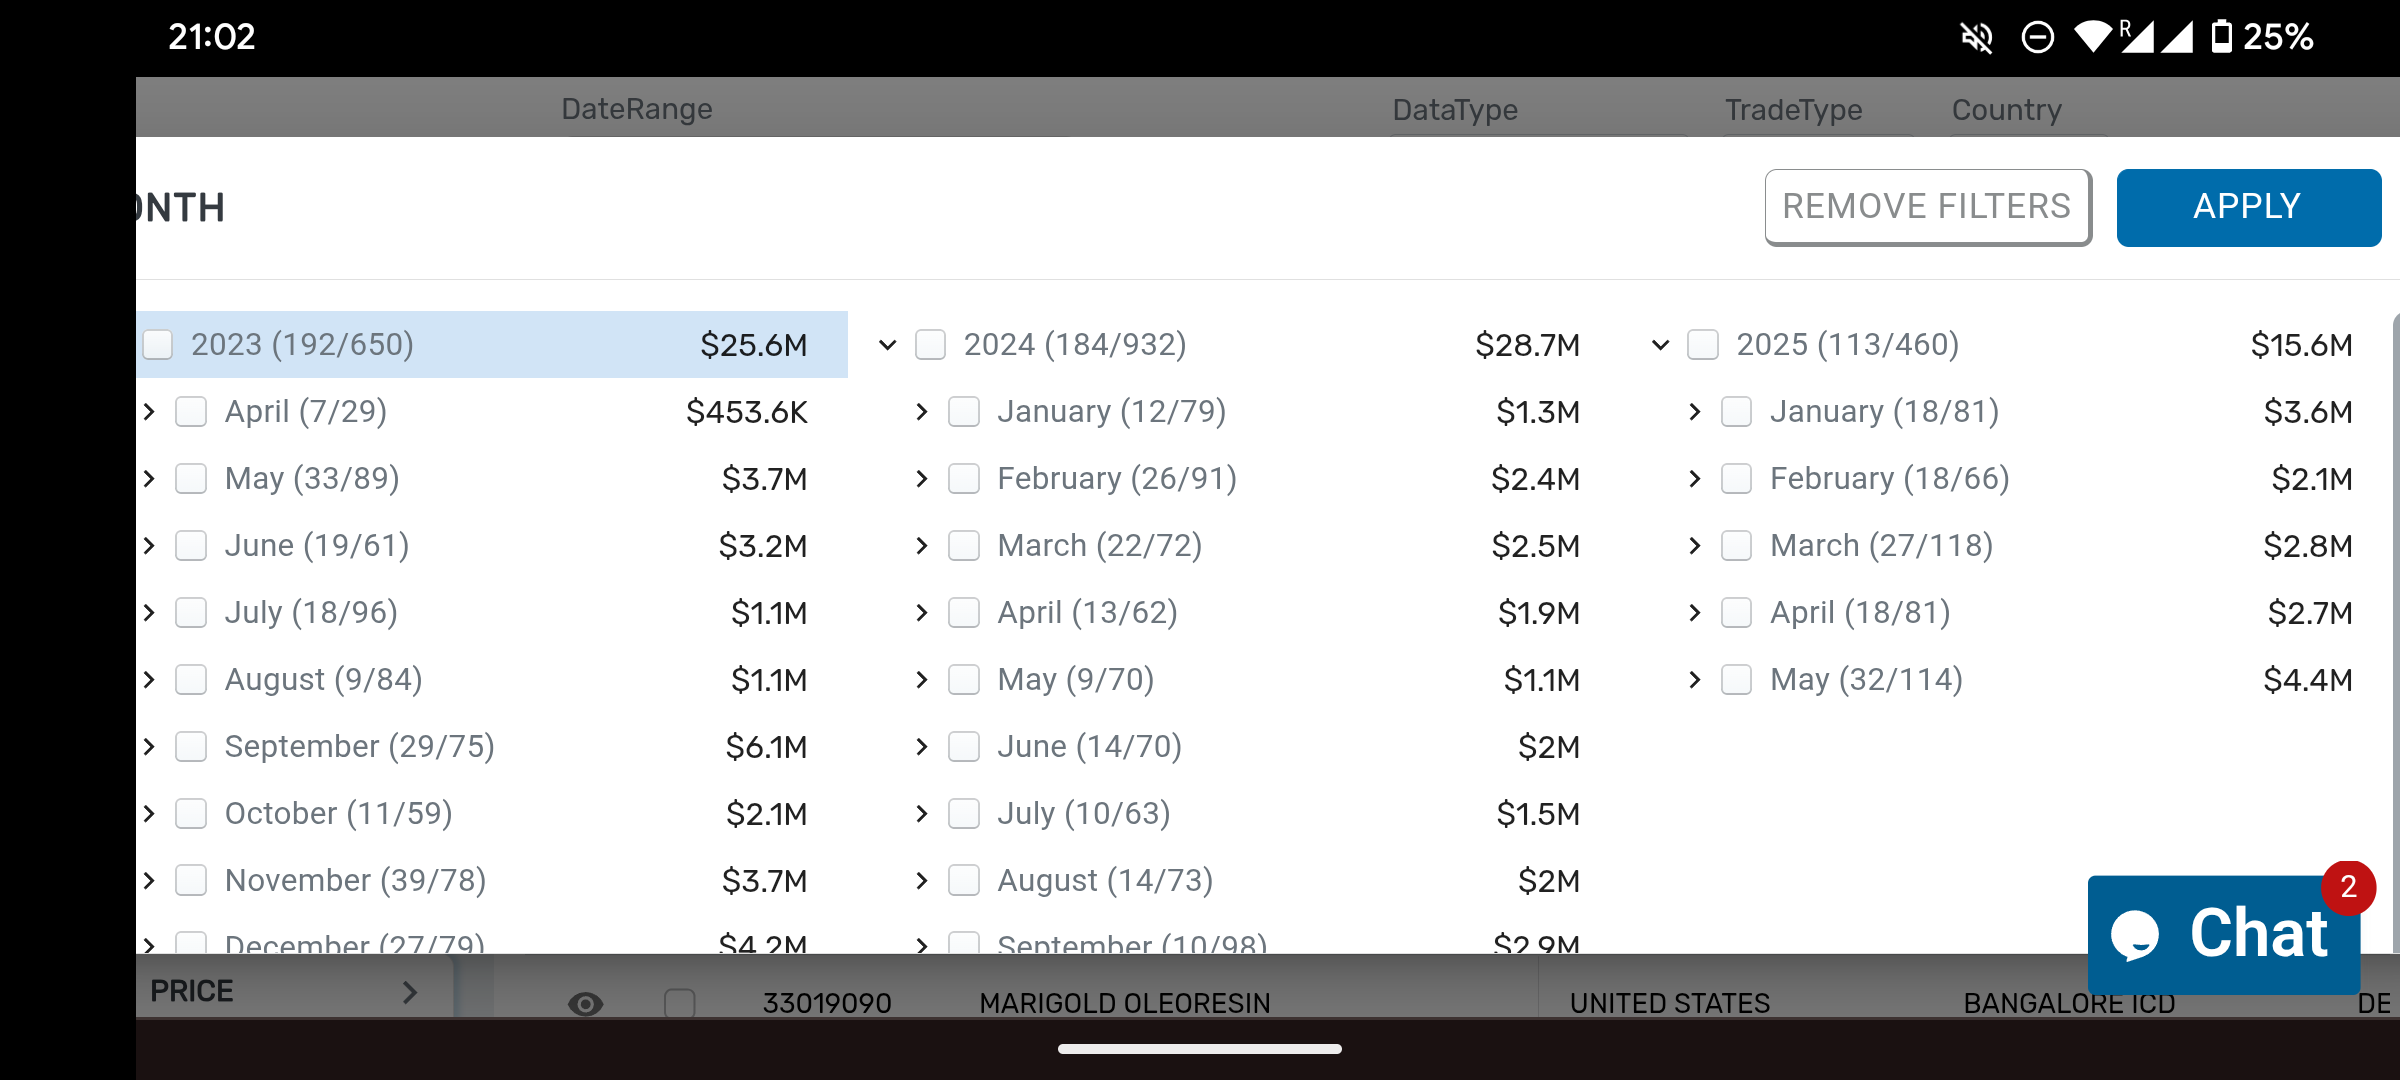Tap the battery indicator icon
The image size is (2400, 1080).
2221,37
